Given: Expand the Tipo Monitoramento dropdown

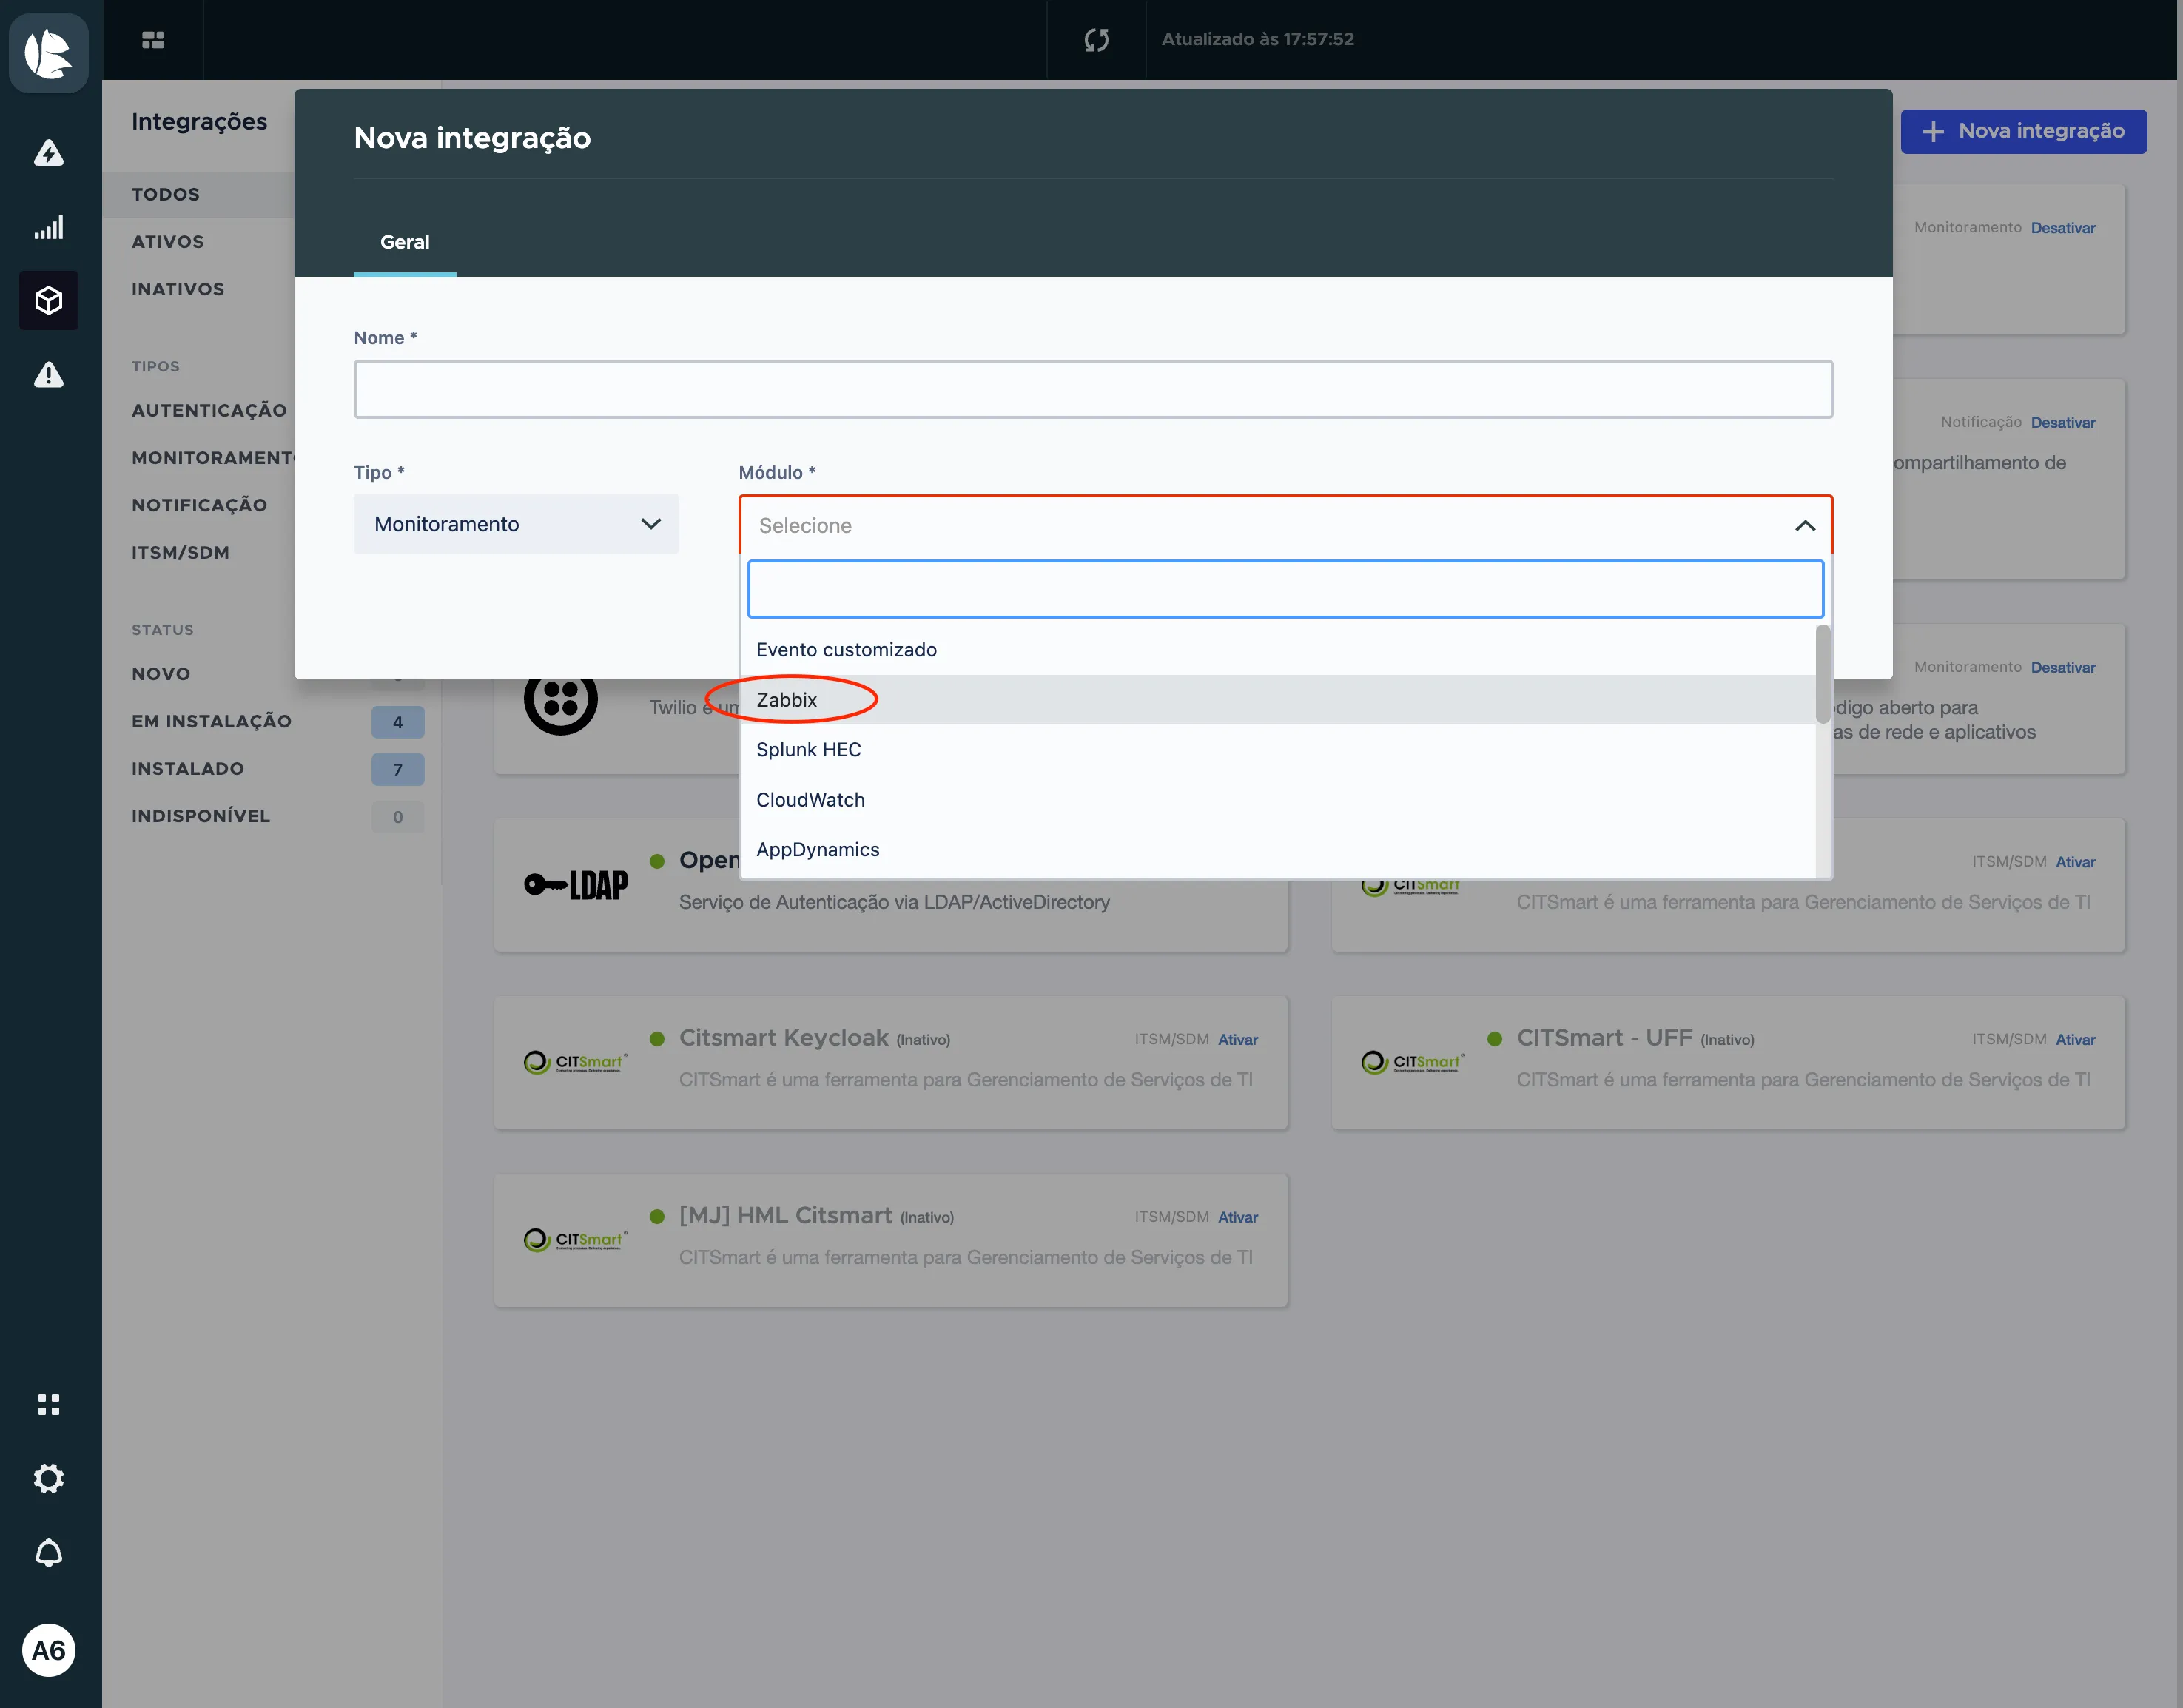Looking at the screenshot, I should click(x=516, y=524).
